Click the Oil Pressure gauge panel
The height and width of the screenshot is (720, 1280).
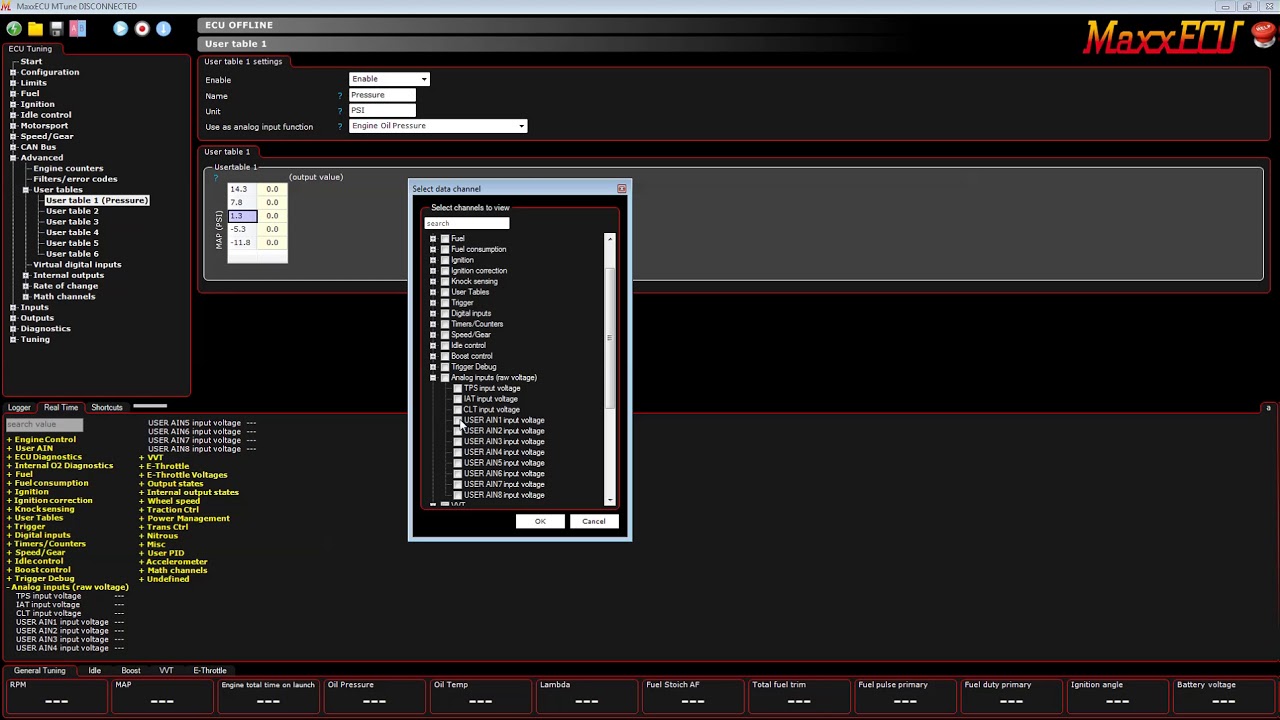pos(374,695)
